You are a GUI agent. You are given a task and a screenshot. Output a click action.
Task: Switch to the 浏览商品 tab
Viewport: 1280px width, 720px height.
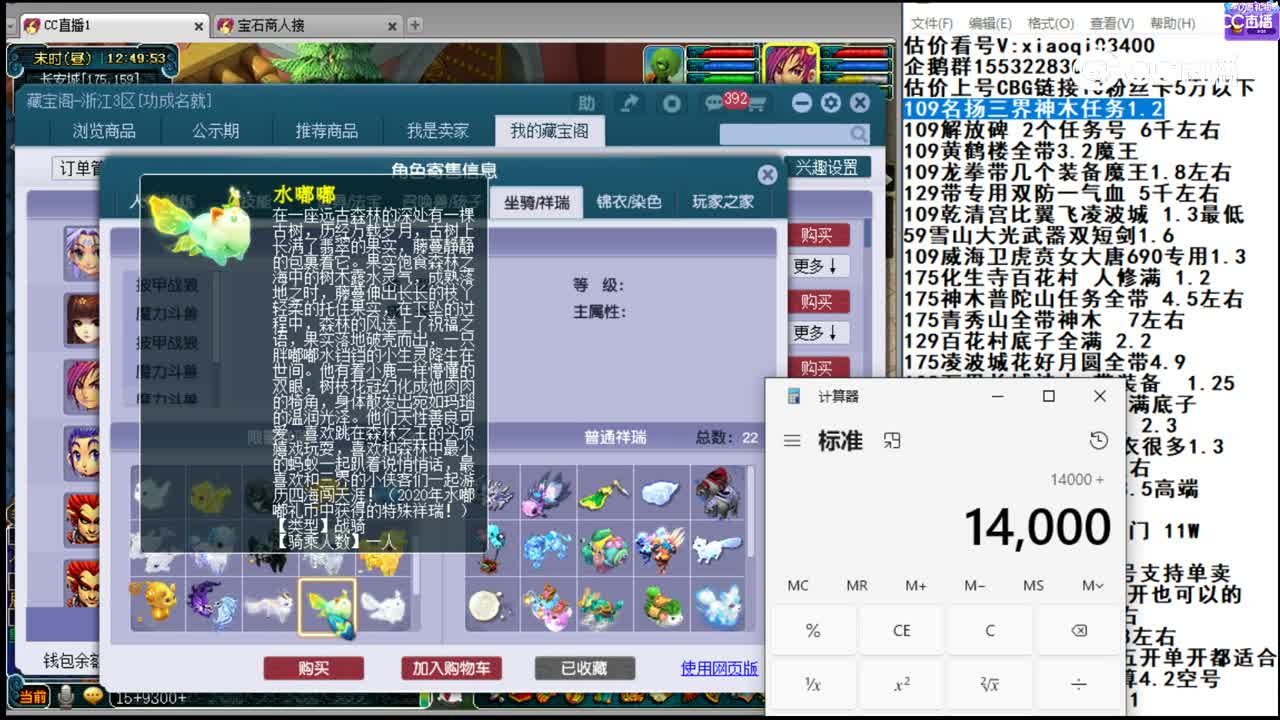pos(104,131)
